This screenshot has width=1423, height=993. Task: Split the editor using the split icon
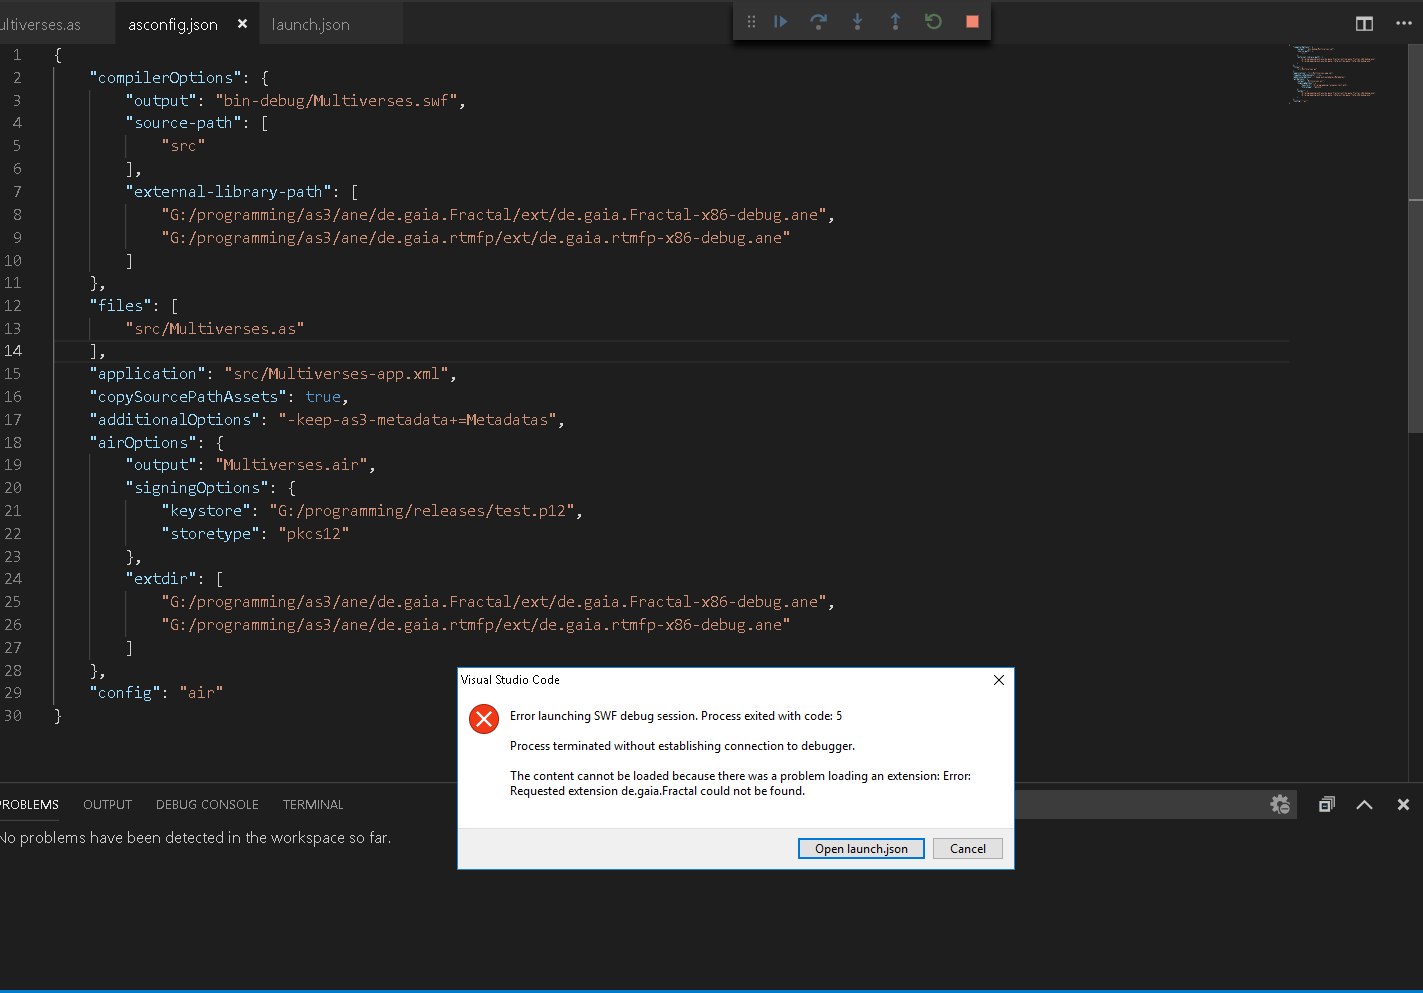click(x=1364, y=23)
